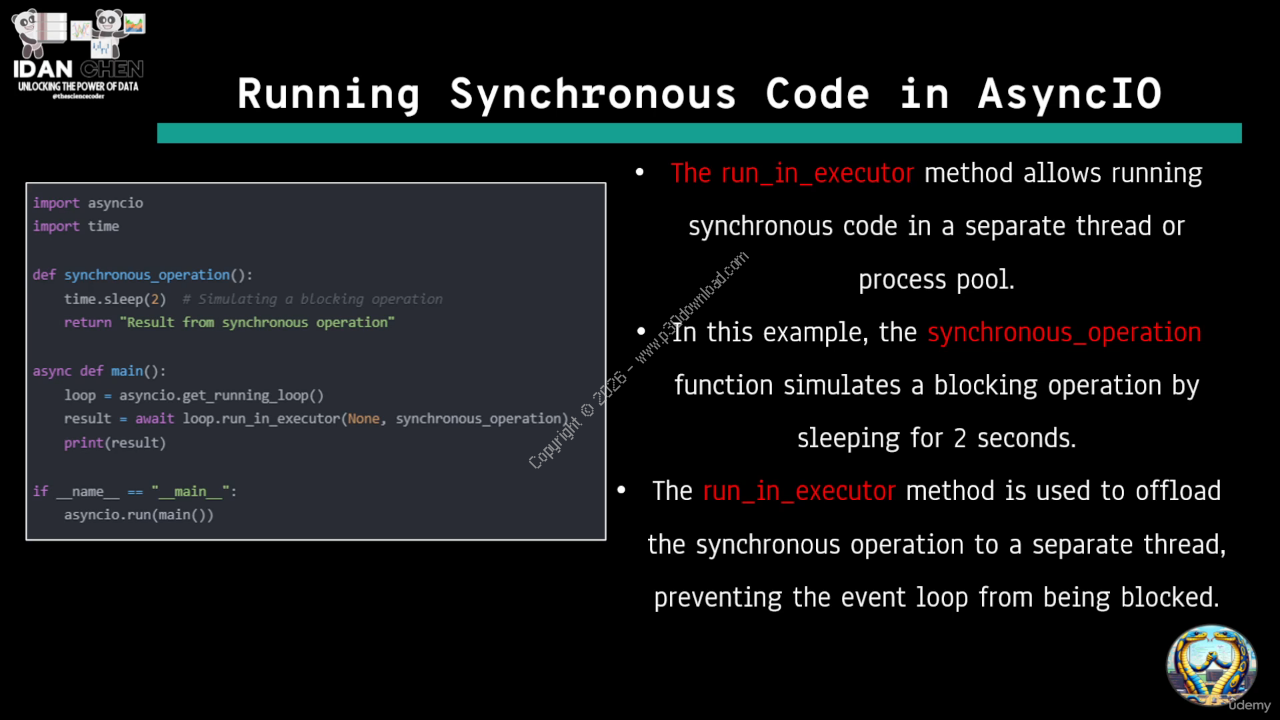This screenshot has height=720, width=1280.
Task: Click the 'async def main()' code line
Action: pos(99,371)
